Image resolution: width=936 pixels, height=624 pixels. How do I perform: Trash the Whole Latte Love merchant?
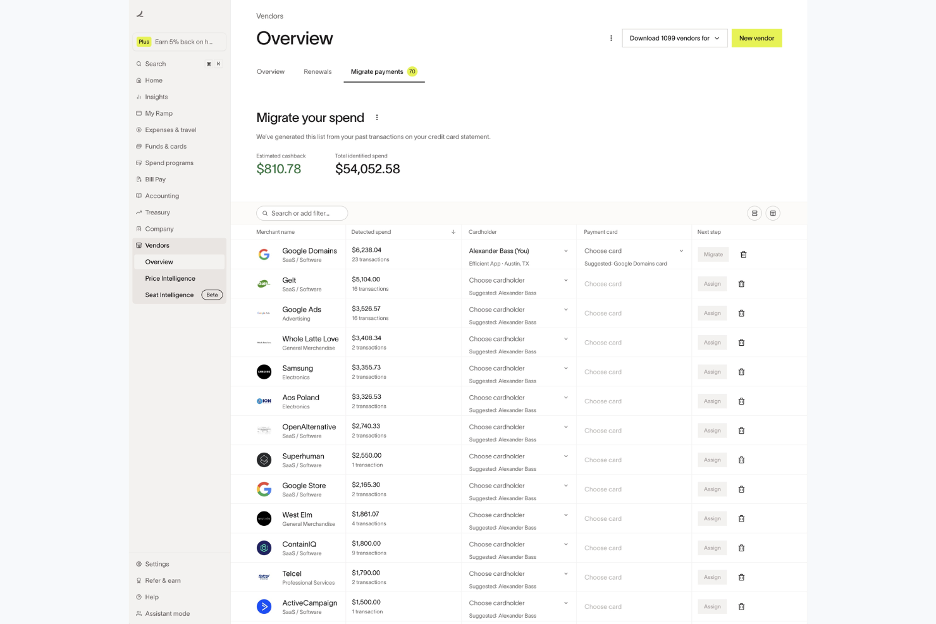pyautogui.click(x=741, y=343)
